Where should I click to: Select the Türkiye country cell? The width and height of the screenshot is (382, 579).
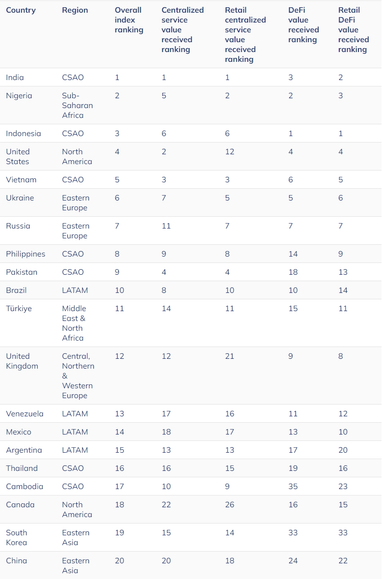[18, 308]
